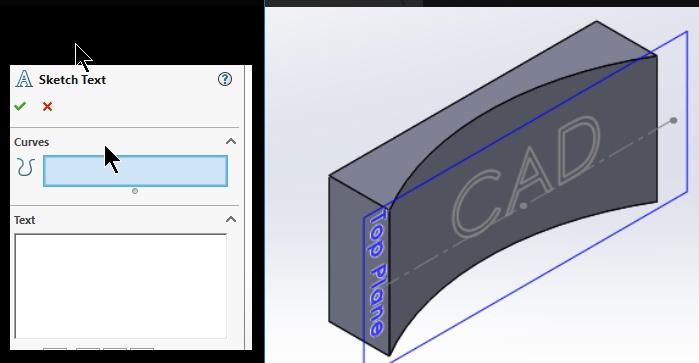This screenshot has width=699, height=363.
Task: Click the curve selection icon
Action: point(25,167)
